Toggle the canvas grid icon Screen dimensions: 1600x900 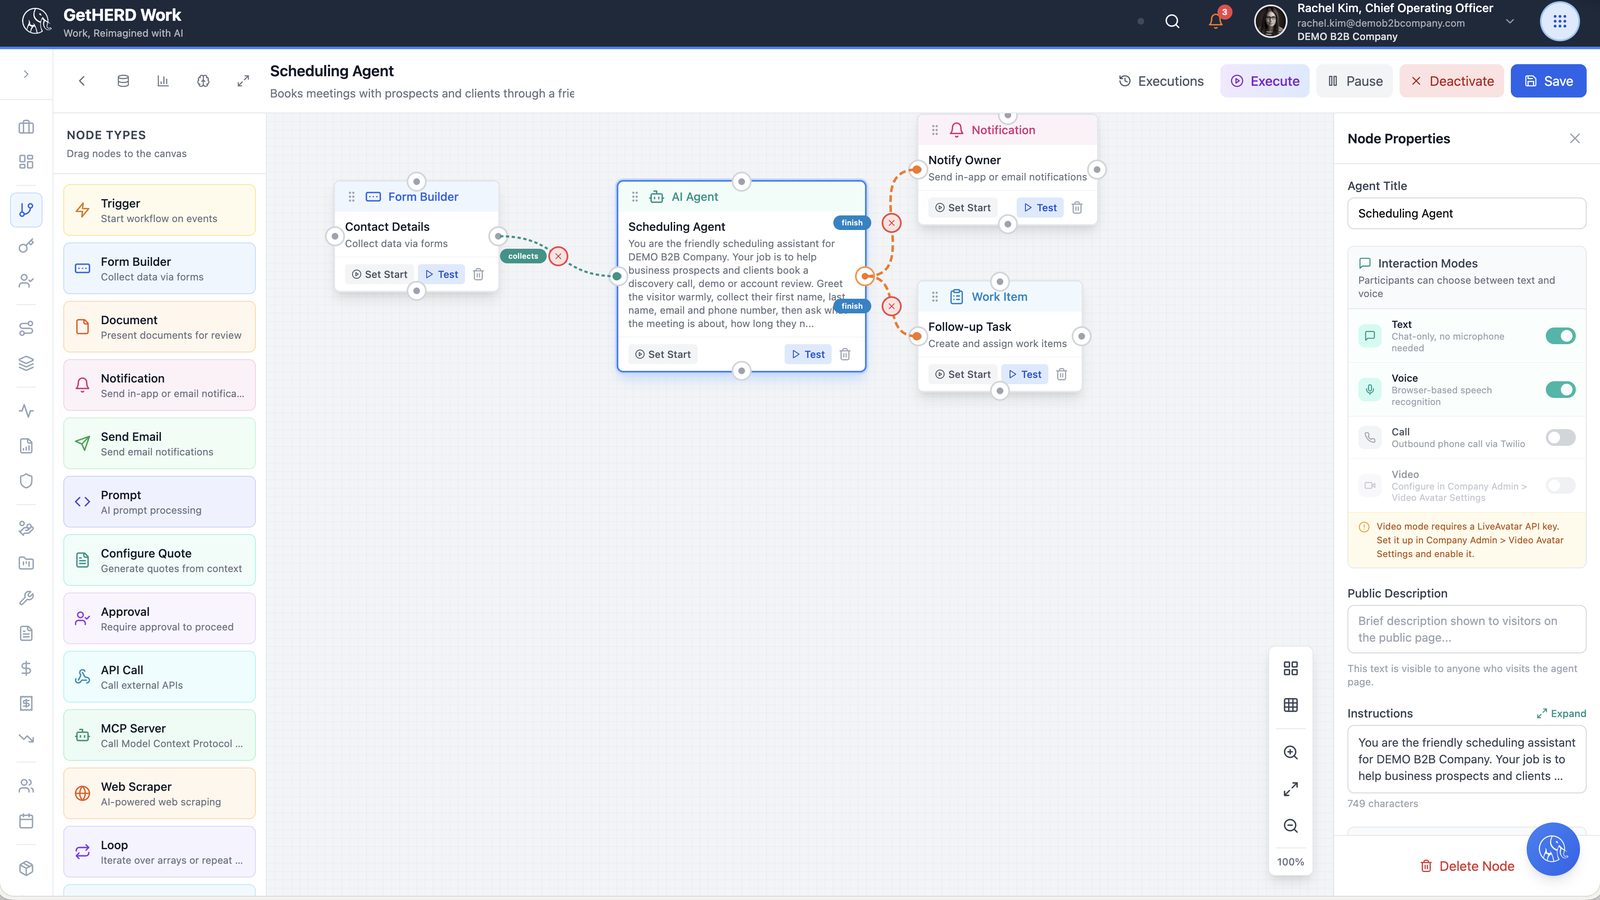tap(1291, 705)
